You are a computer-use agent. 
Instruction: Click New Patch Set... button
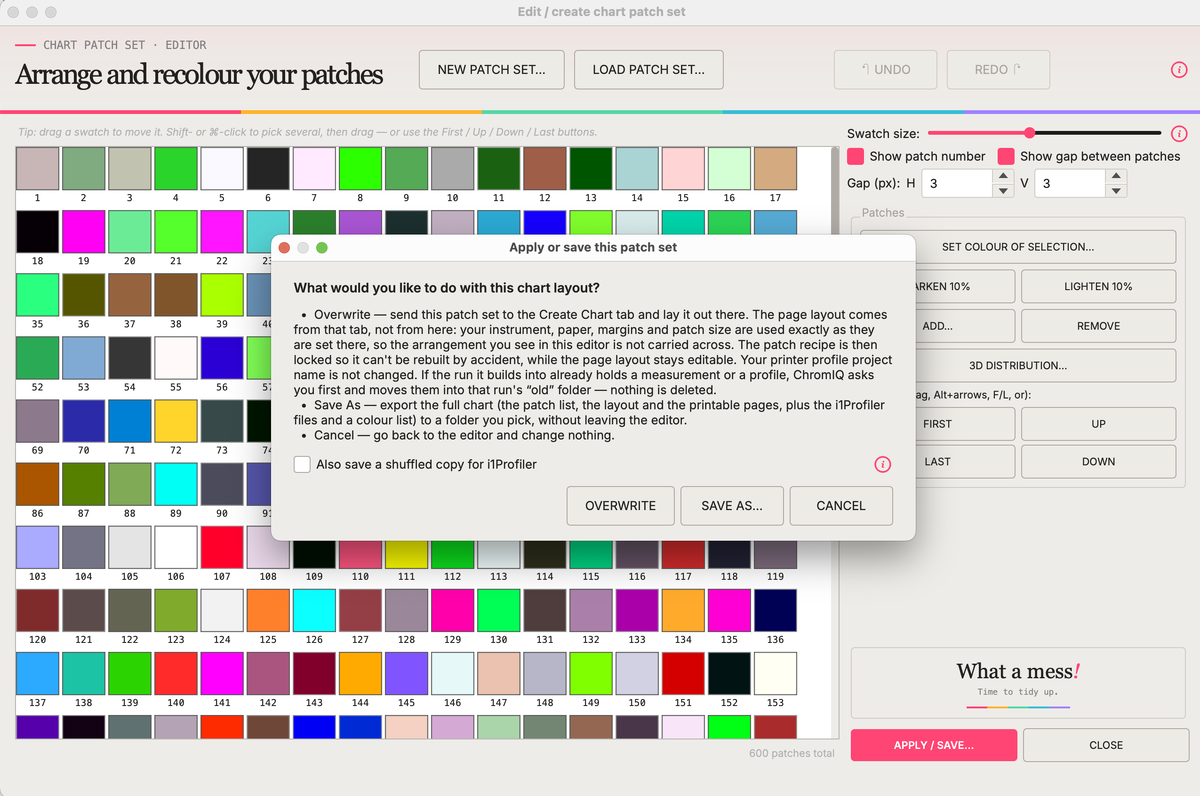click(x=492, y=70)
